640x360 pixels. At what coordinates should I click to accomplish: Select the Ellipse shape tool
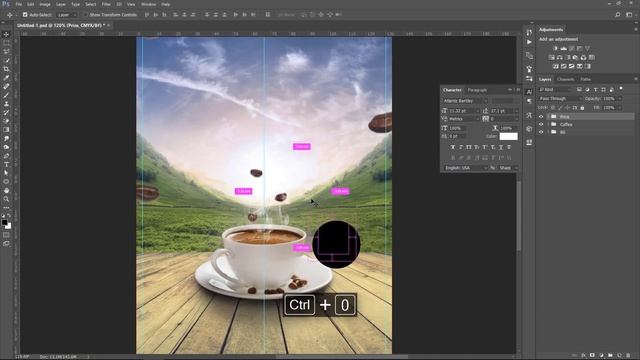tap(6, 182)
